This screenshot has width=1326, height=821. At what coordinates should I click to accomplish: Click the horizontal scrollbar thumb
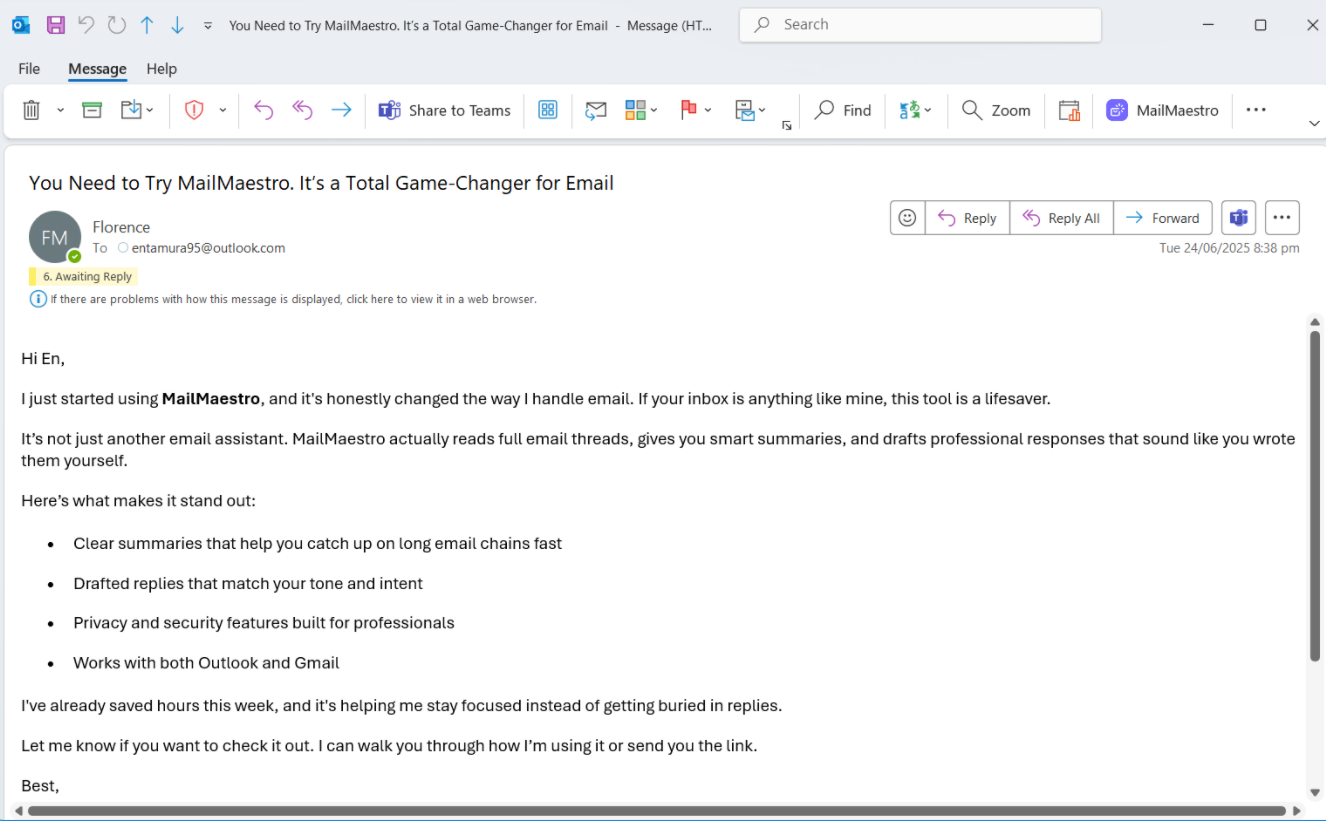click(x=656, y=811)
